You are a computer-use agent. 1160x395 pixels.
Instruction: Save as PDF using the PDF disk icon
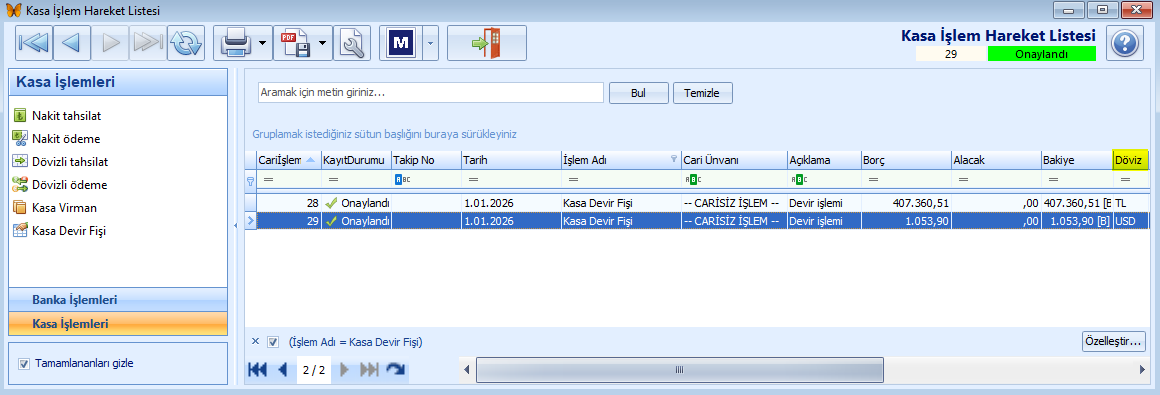point(296,44)
